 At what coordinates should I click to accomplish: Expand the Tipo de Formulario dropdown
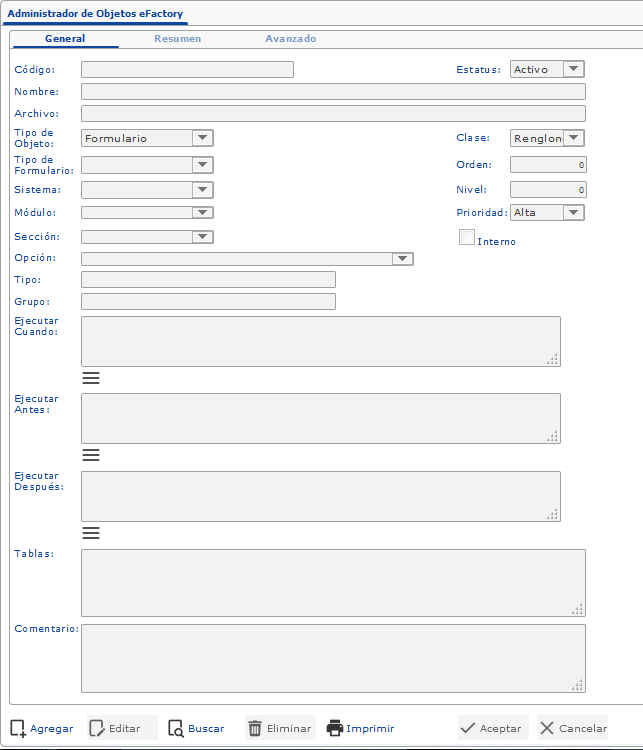[147, 165]
